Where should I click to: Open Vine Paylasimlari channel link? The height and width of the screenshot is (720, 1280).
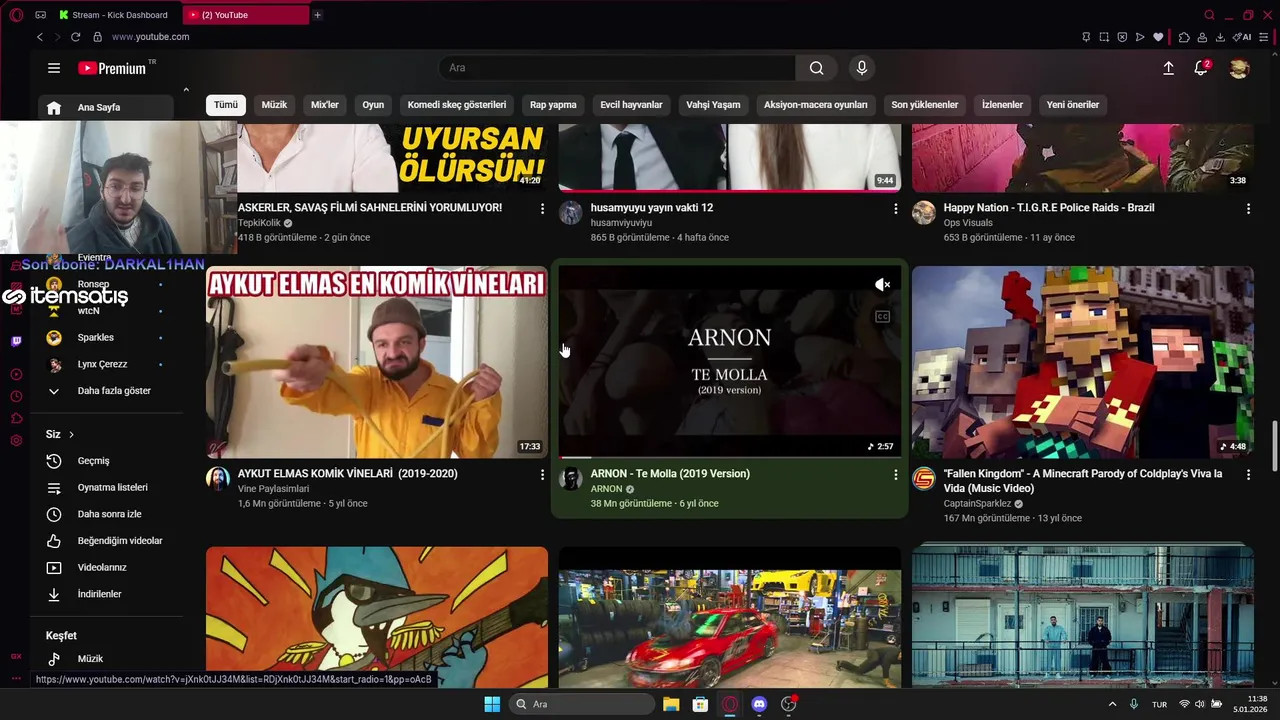(x=273, y=489)
